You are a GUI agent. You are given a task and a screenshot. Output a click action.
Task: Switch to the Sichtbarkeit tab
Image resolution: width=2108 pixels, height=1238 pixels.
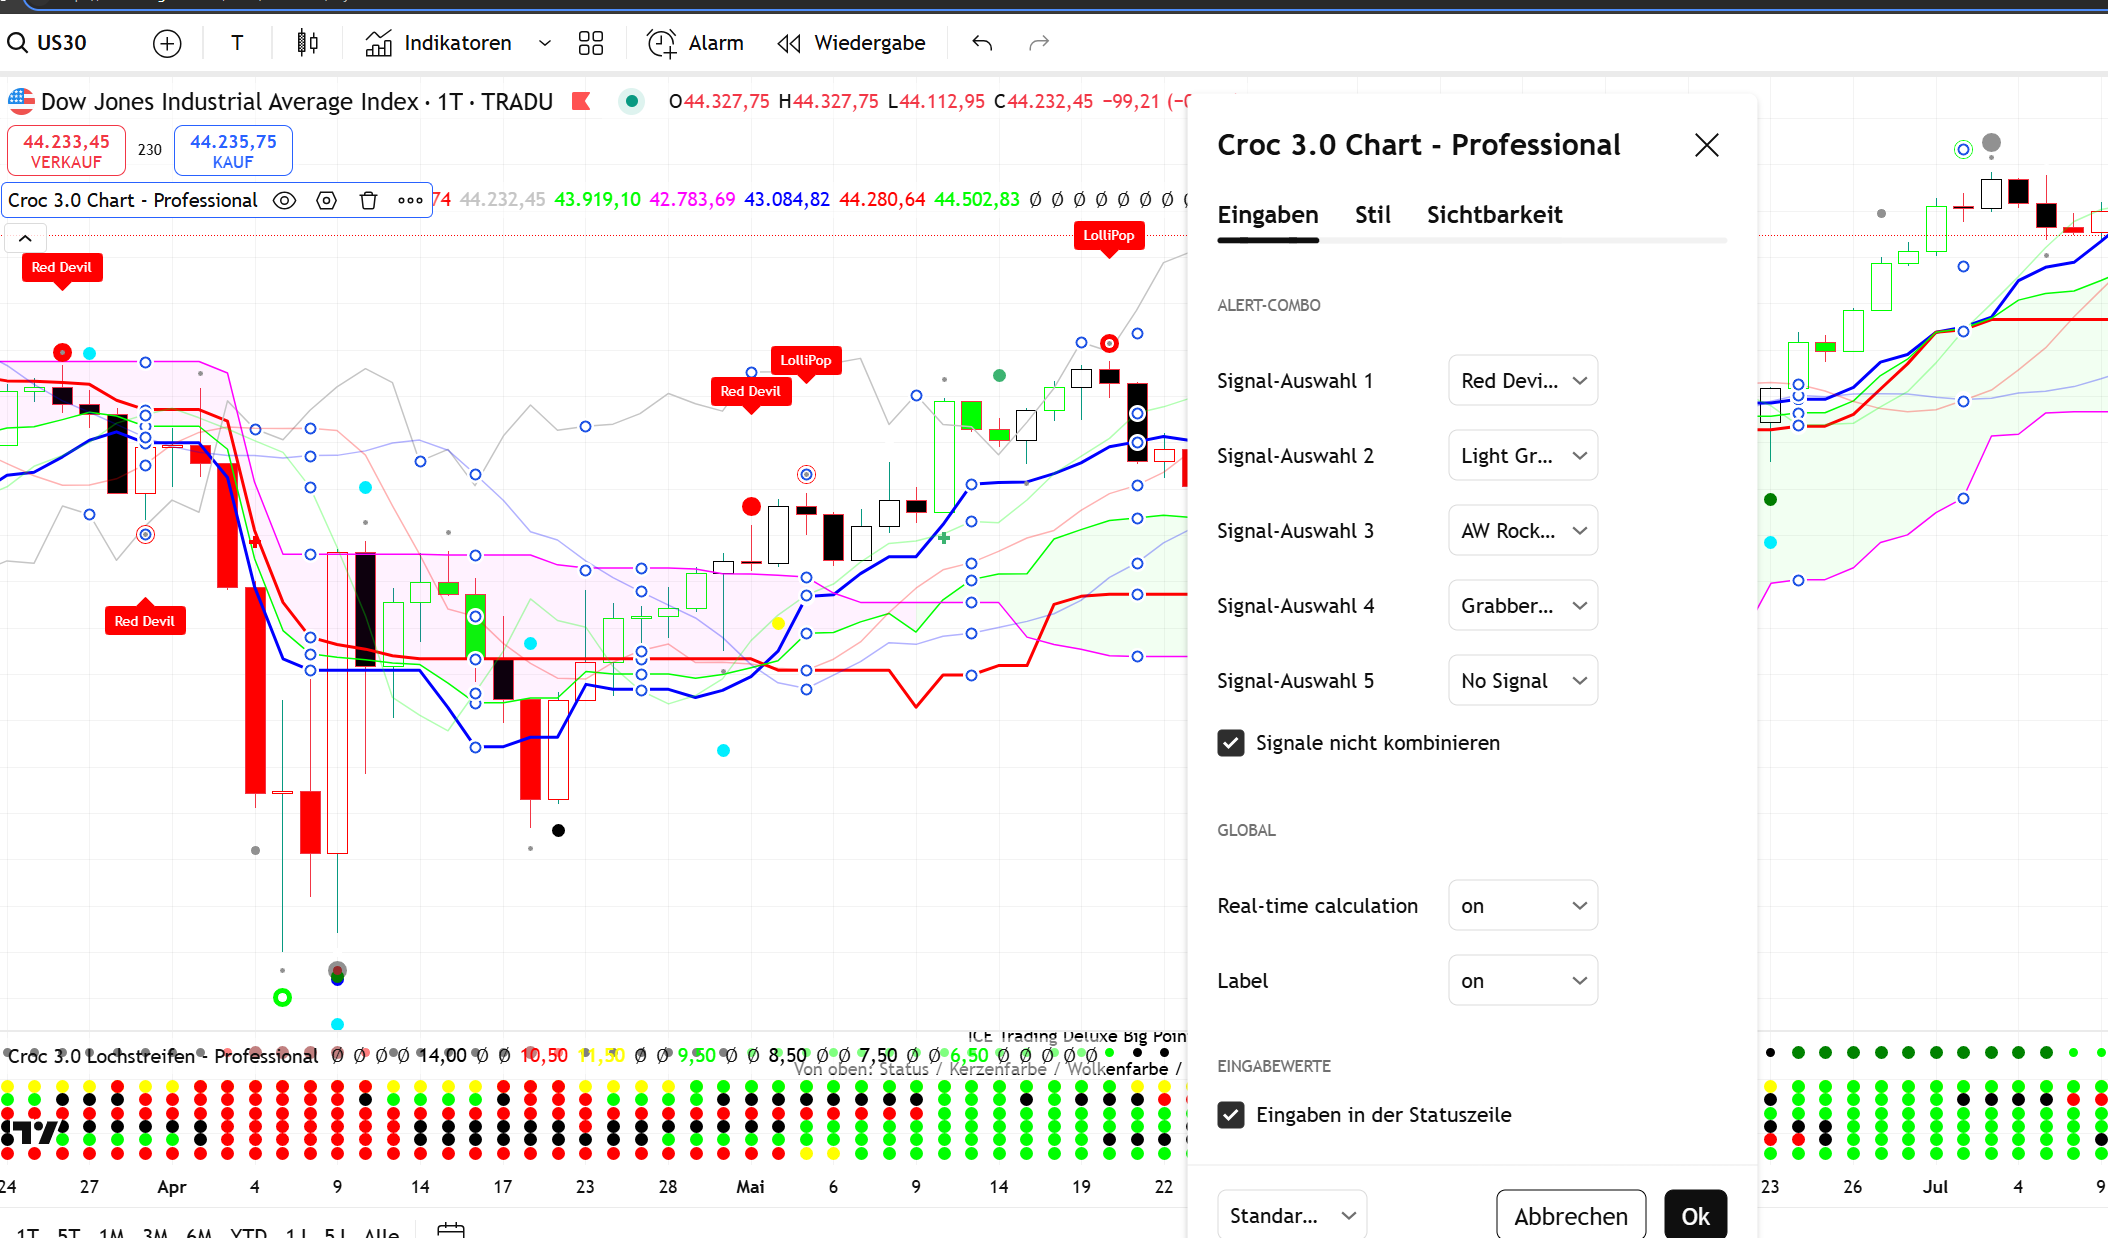1494,215
